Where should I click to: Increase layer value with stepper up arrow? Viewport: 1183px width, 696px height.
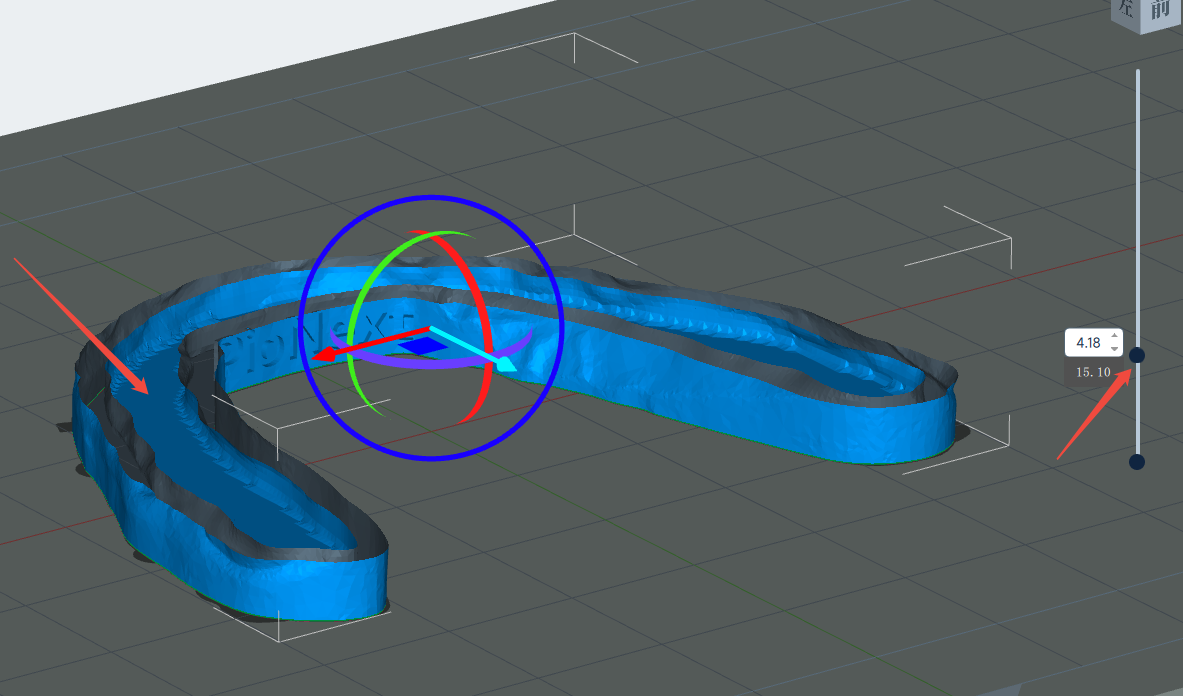pos(1115,336)
